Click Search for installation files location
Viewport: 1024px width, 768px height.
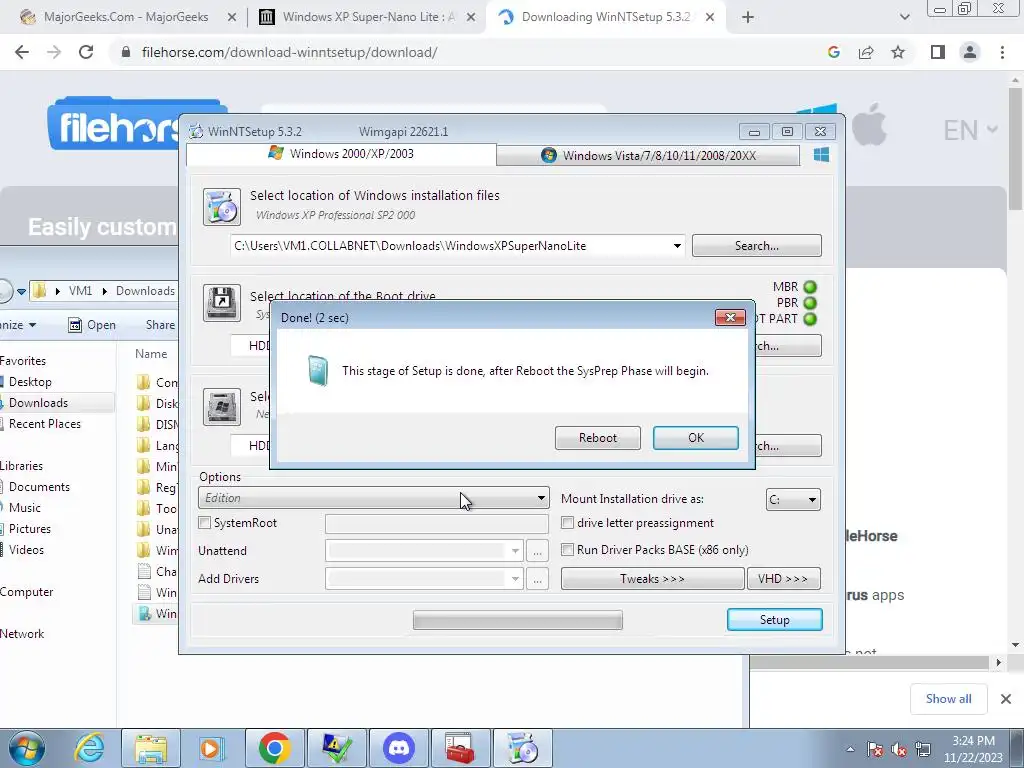(x=756, y=246)
